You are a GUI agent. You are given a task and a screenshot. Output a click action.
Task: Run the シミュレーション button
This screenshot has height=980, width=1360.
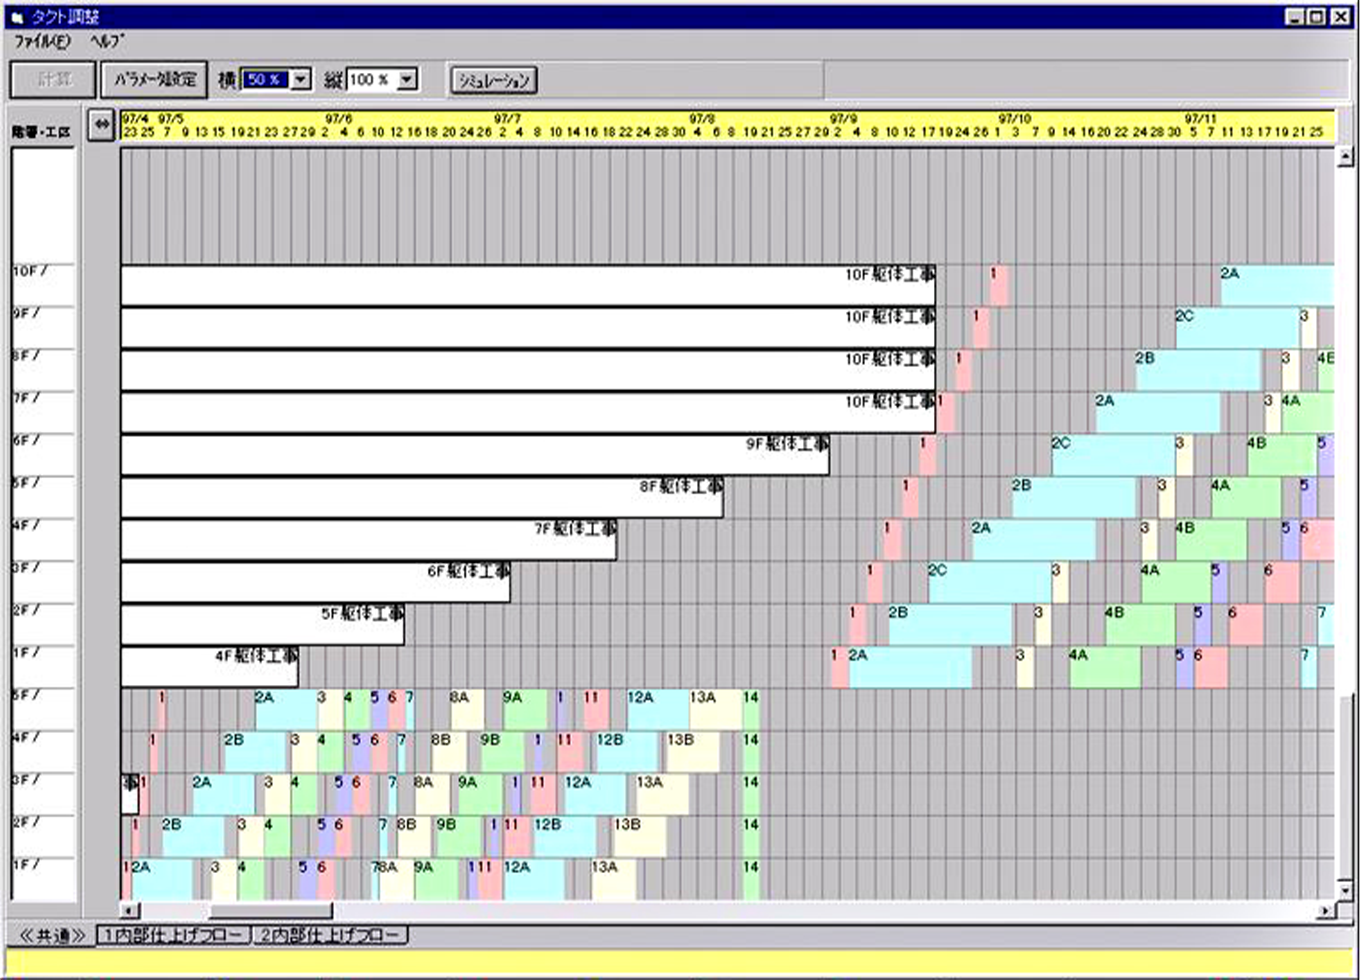point(493,80)
